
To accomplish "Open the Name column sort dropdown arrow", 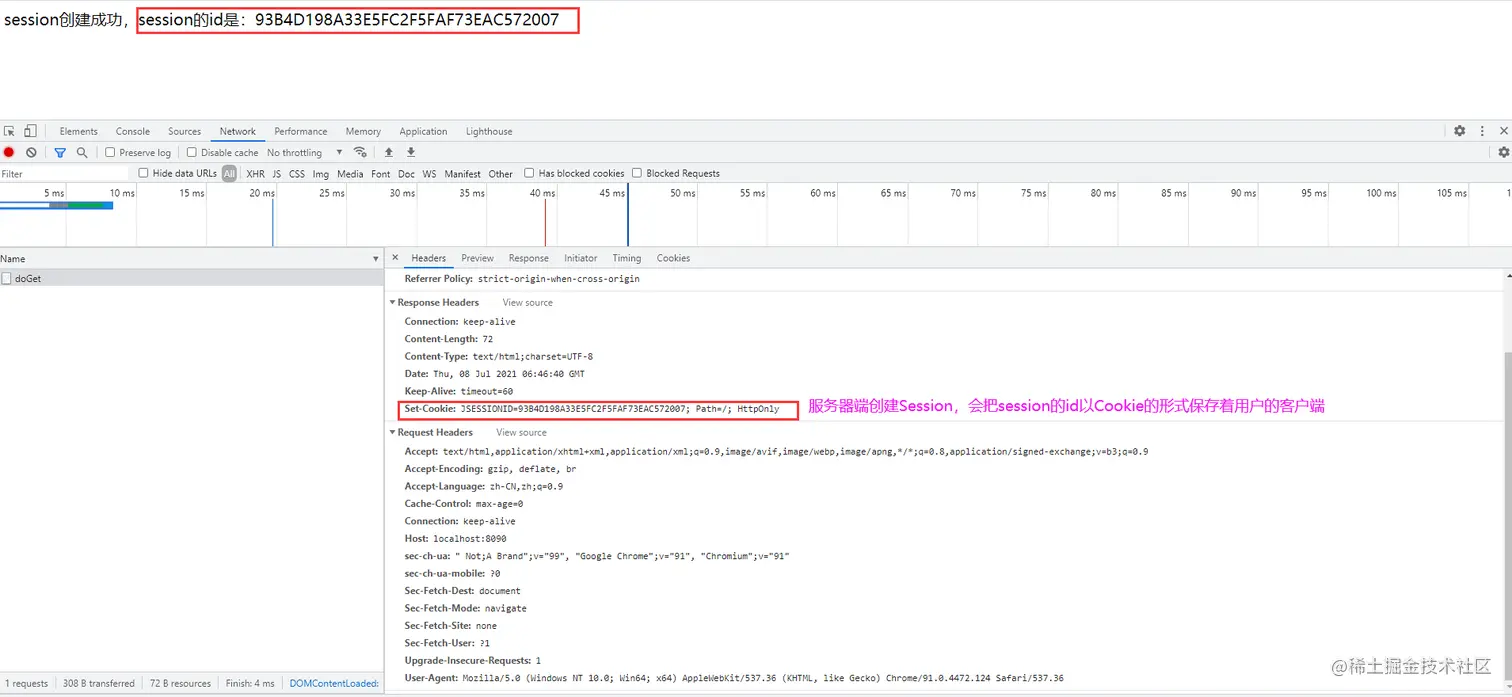I will 375,259.
